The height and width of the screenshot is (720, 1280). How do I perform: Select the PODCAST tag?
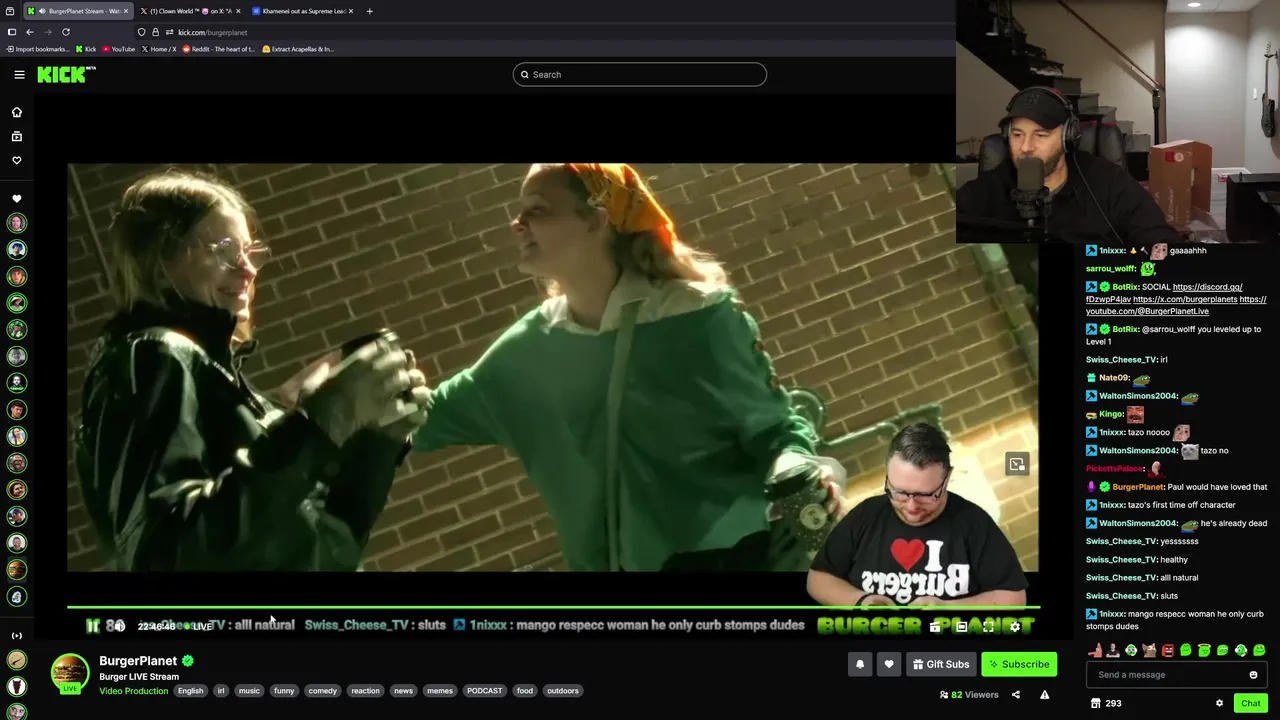tap(485, 691)
